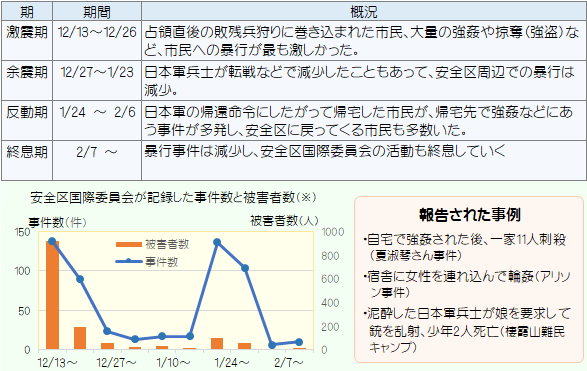
Task: Select the 反動期 cell
Action: pos(27,120)
